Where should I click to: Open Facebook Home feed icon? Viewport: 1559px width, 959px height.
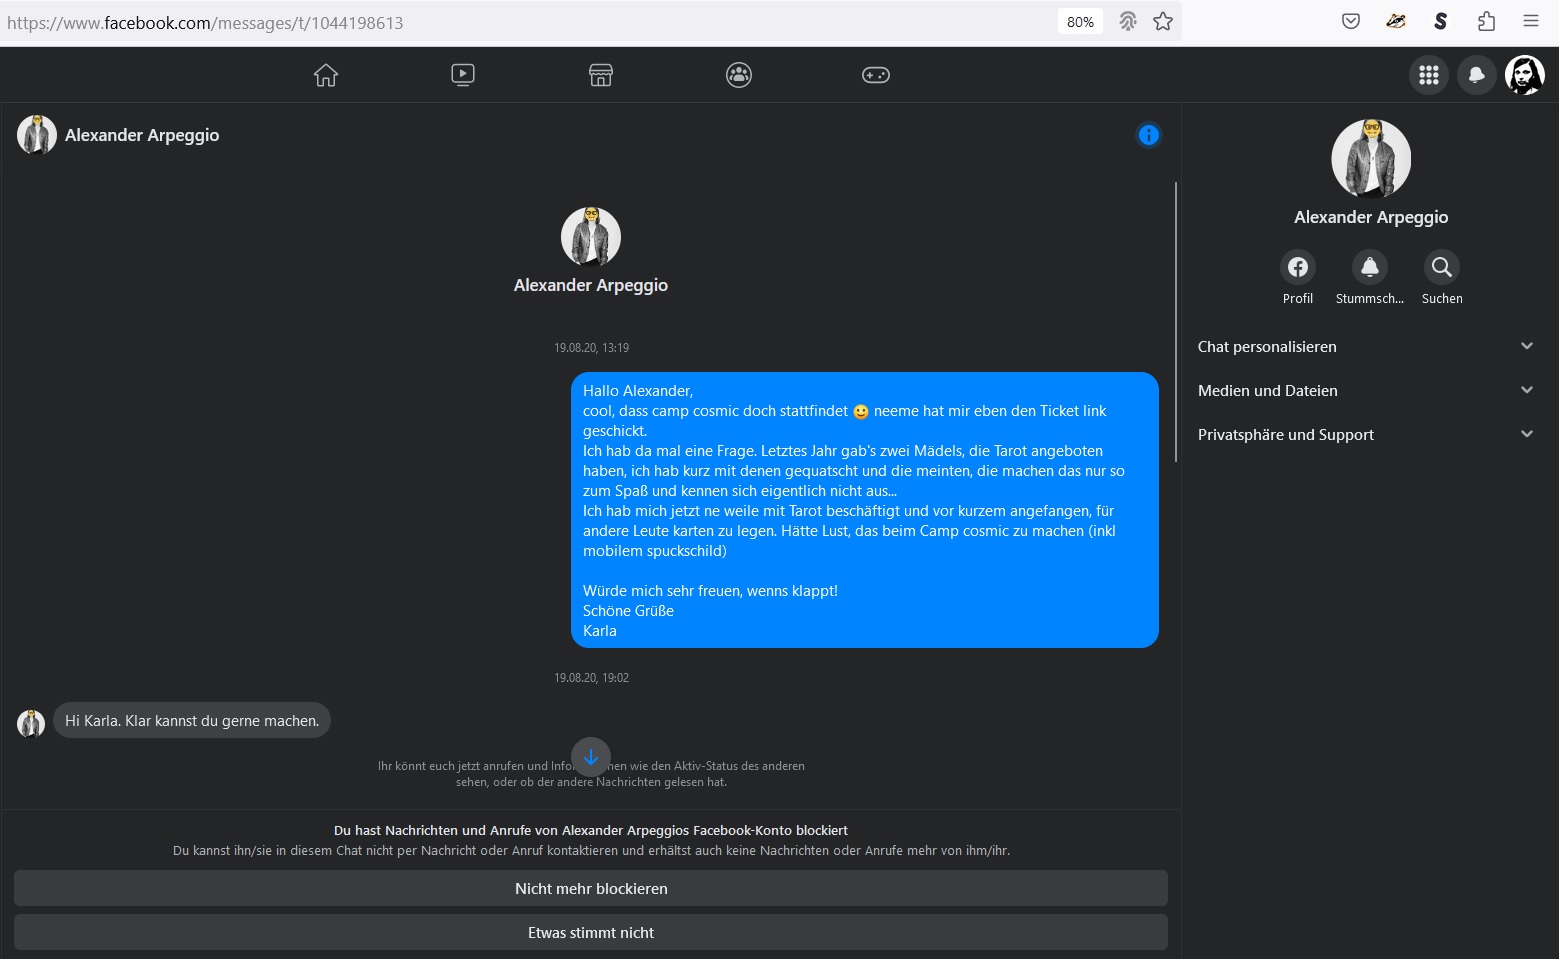[326, 75]
